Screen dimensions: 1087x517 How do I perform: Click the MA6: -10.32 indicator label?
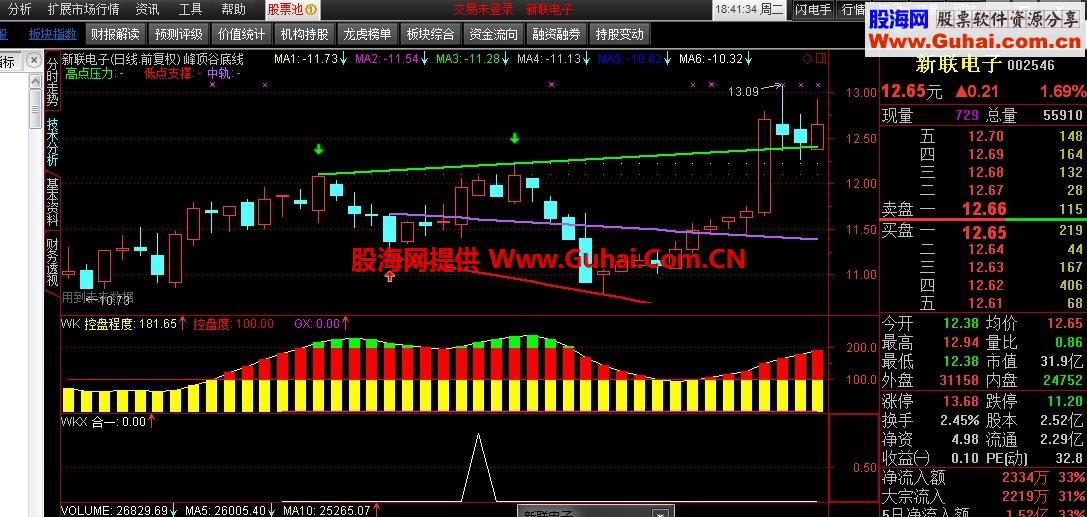715,59
